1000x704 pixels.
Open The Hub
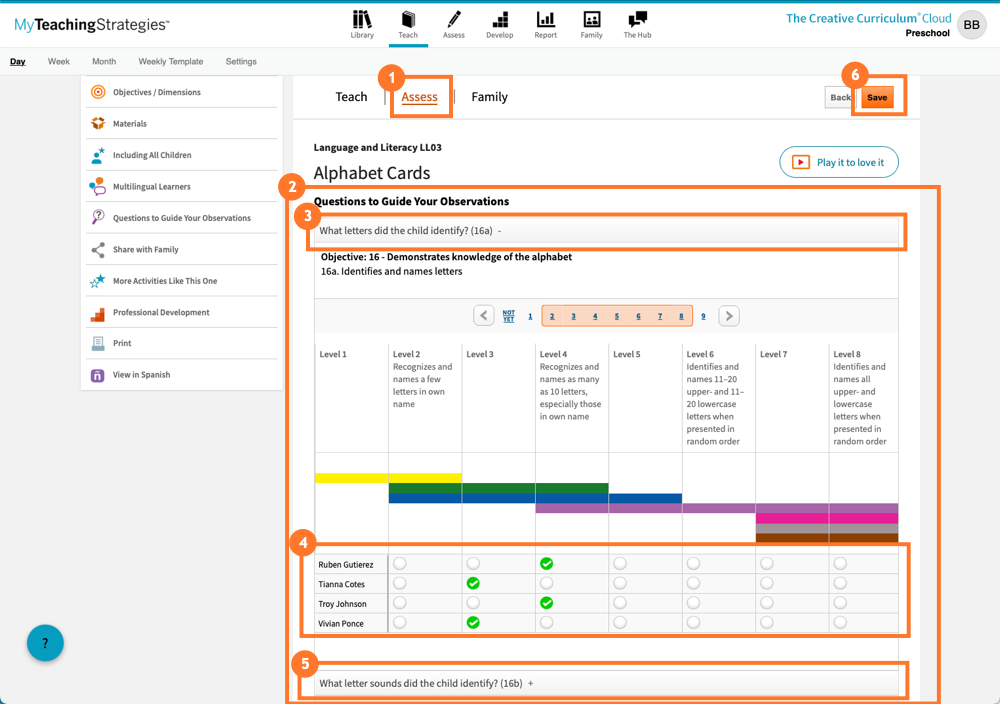point(637,24)
